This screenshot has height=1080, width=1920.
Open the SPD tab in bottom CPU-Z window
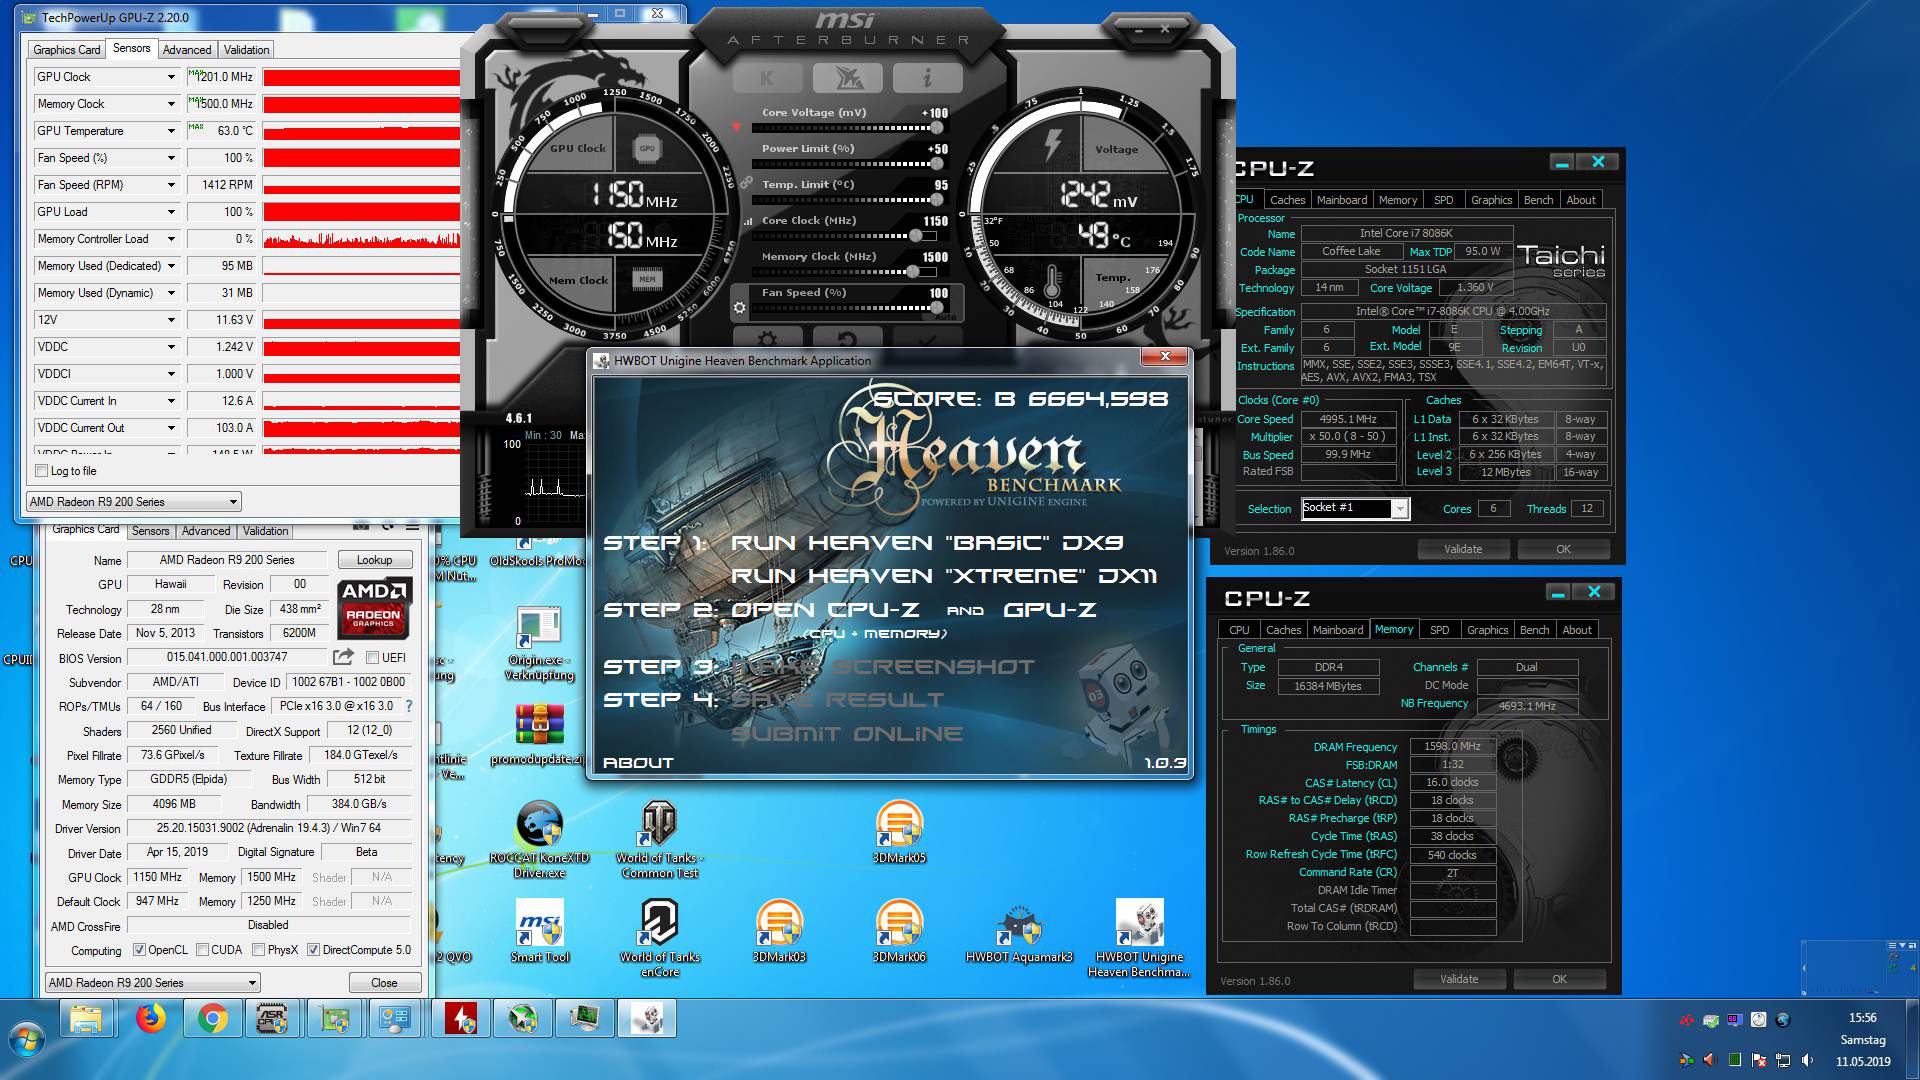coord(1439,630)
